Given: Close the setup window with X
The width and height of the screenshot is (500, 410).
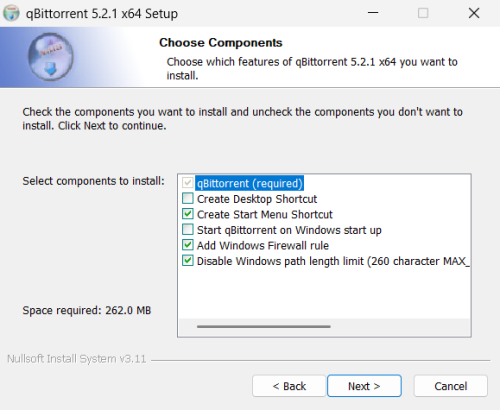Looking at the screenshot, I should coord(474,13).
